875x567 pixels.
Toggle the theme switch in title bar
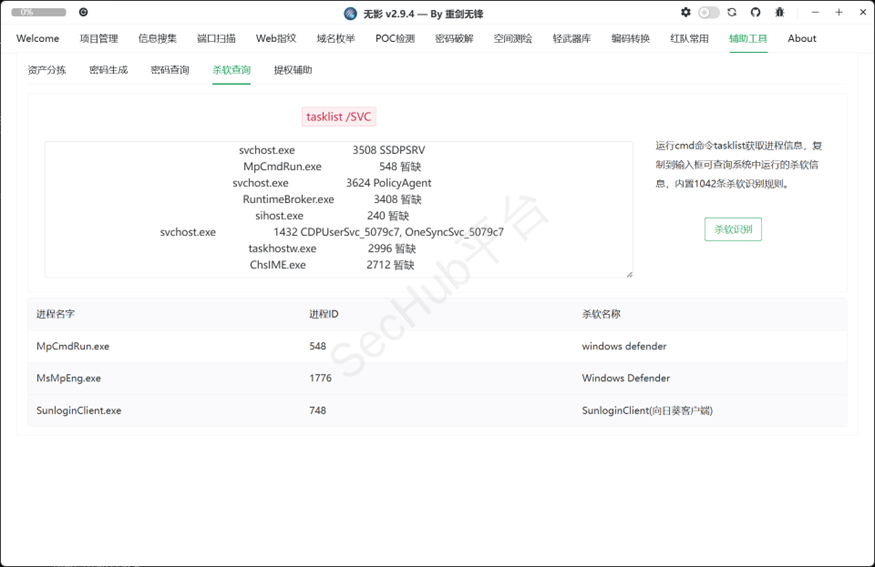click(x=709, y=12)
